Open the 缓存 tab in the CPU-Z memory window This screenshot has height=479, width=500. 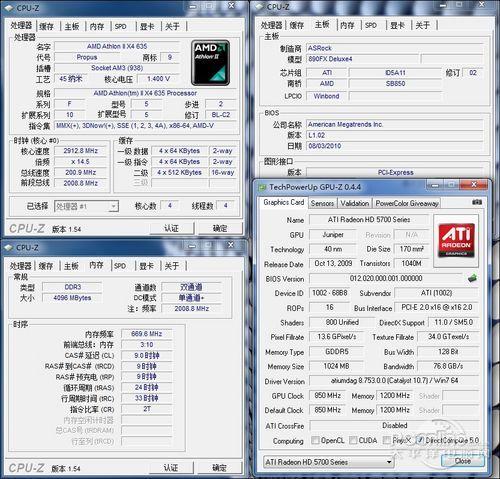(x=46, y=266)
